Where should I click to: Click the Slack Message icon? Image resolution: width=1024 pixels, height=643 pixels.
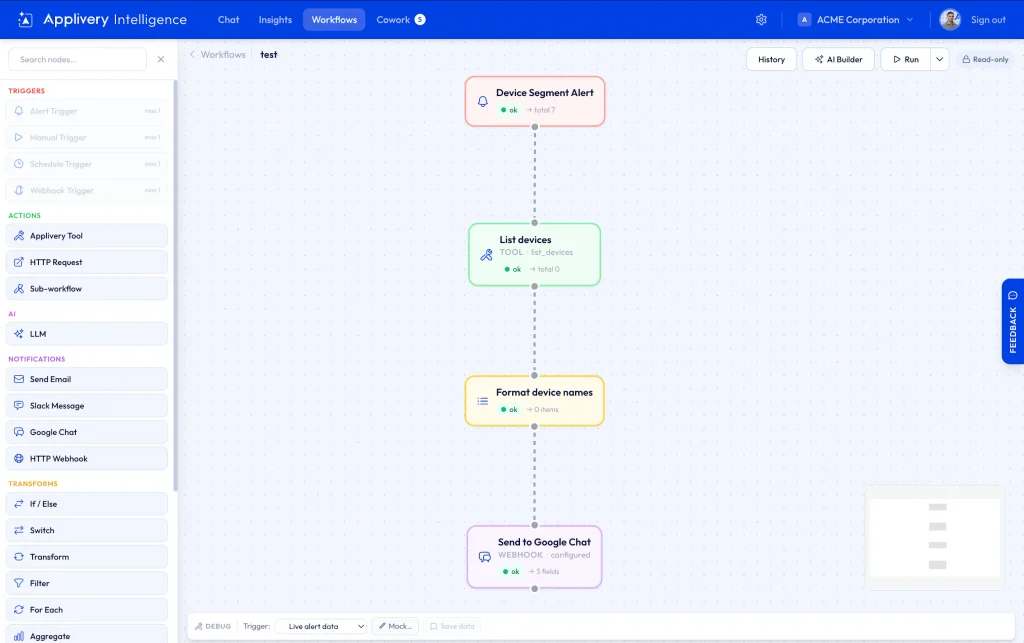click(x=19, y=405)
